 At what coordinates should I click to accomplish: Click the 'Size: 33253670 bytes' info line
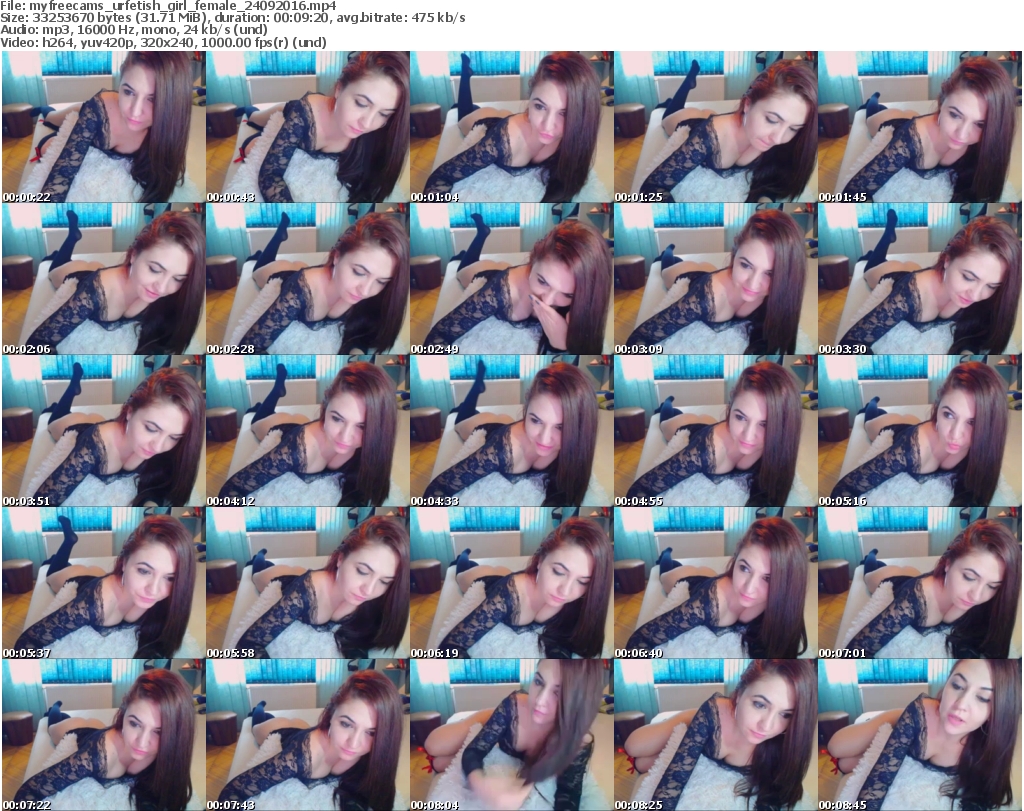coord(232,18)
